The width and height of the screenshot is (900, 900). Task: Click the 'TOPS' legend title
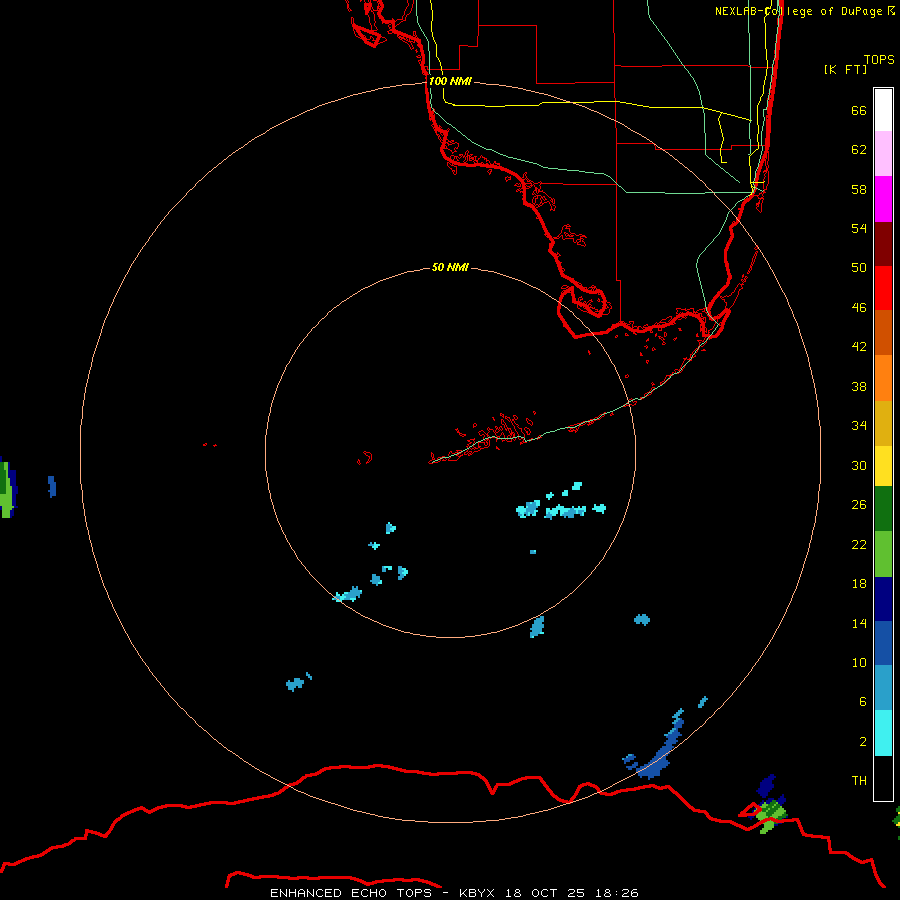pos(879,59)
